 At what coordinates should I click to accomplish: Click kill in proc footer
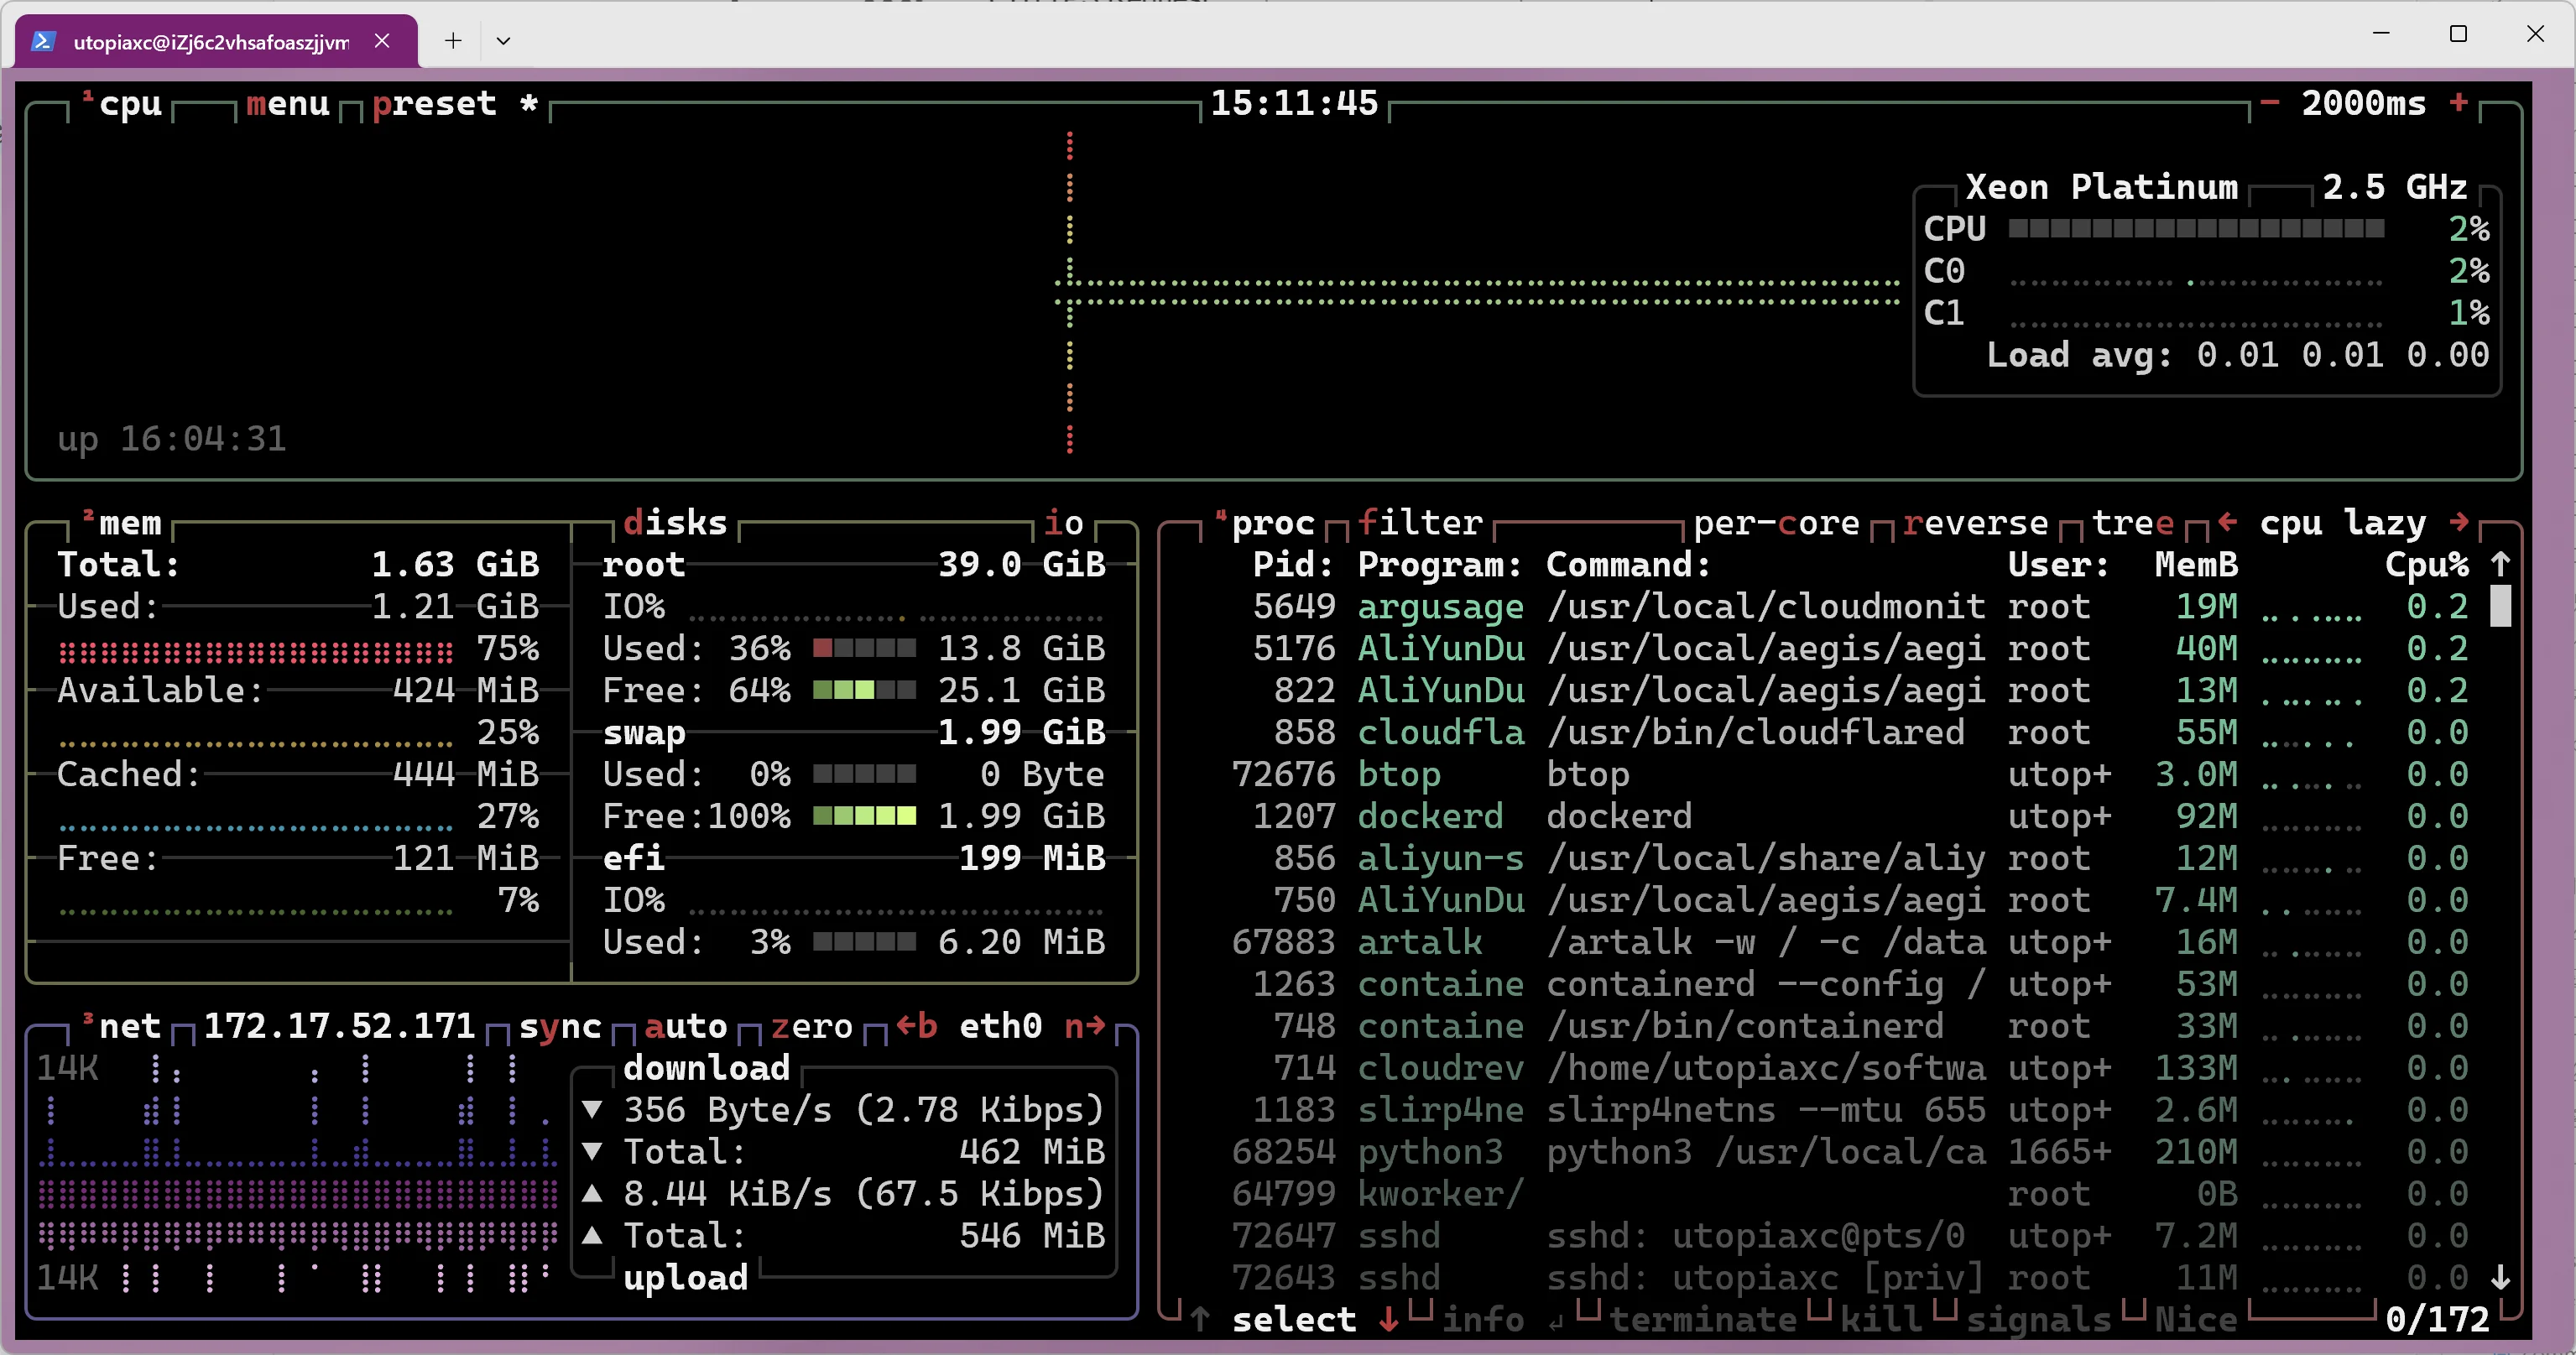1881,1319
